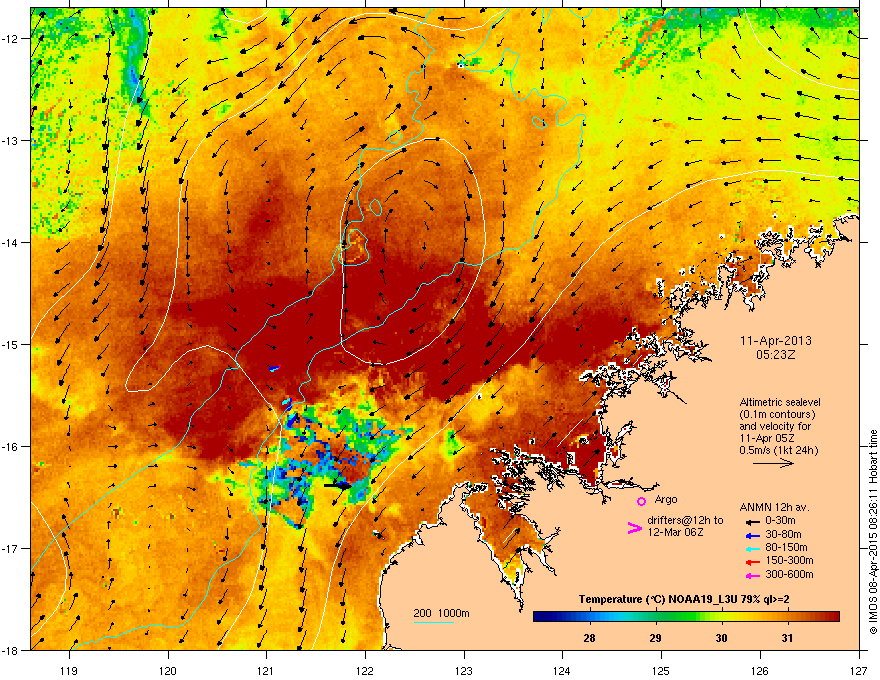Click the 'ANMN 12h av.' legend heading

click(774, 507)
